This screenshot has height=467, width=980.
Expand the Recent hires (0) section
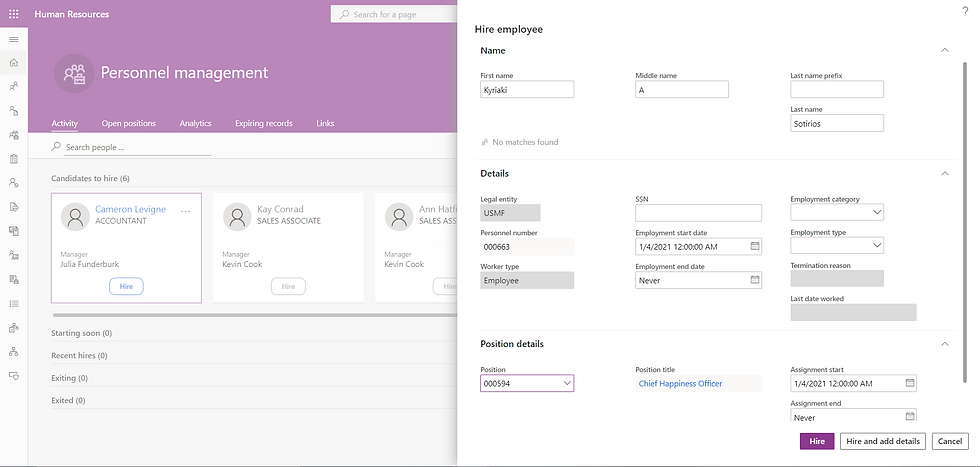click(x=79, y=356)
